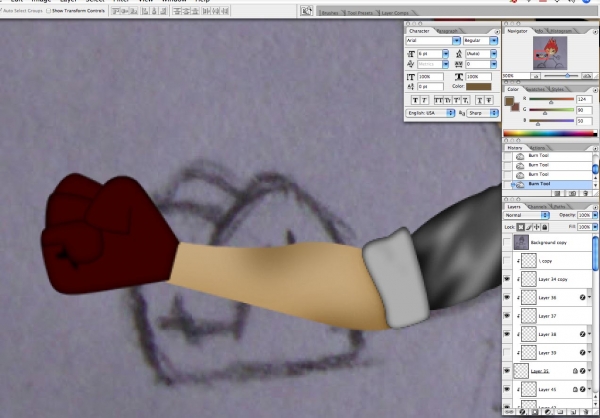The width and height of the screenshot is (600, 418).
Task: Click the Distribute Bottom Edges icon
Action: tap(195, 11)
